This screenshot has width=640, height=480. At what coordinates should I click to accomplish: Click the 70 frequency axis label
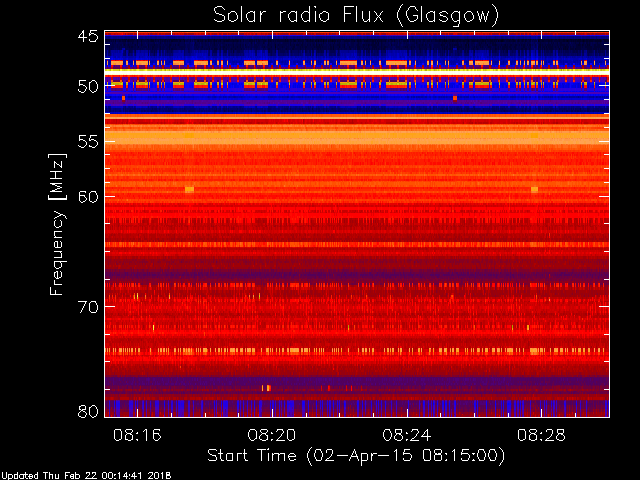click(x=88, y=307)
